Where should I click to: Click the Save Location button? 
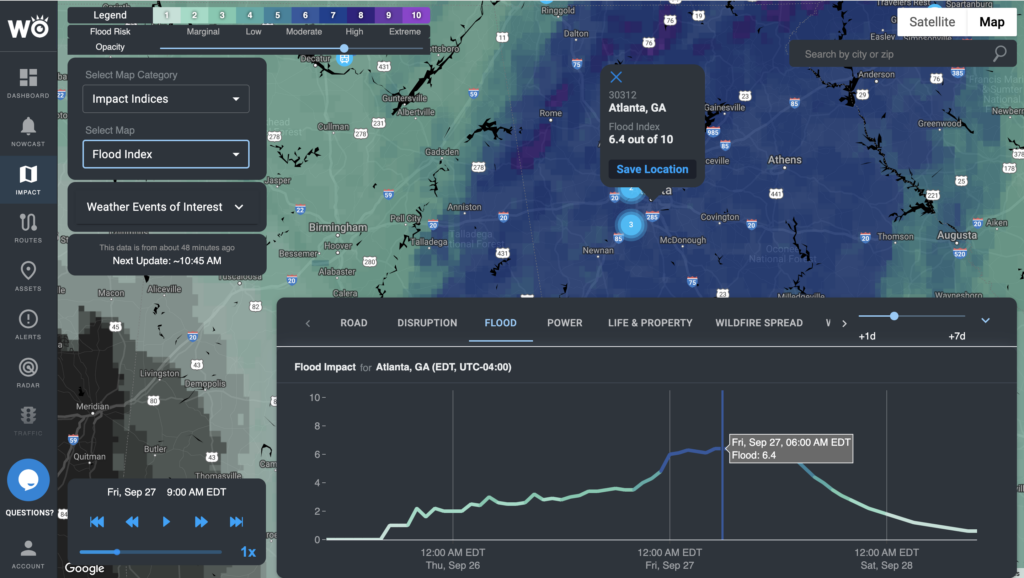[x=652, y=169]
